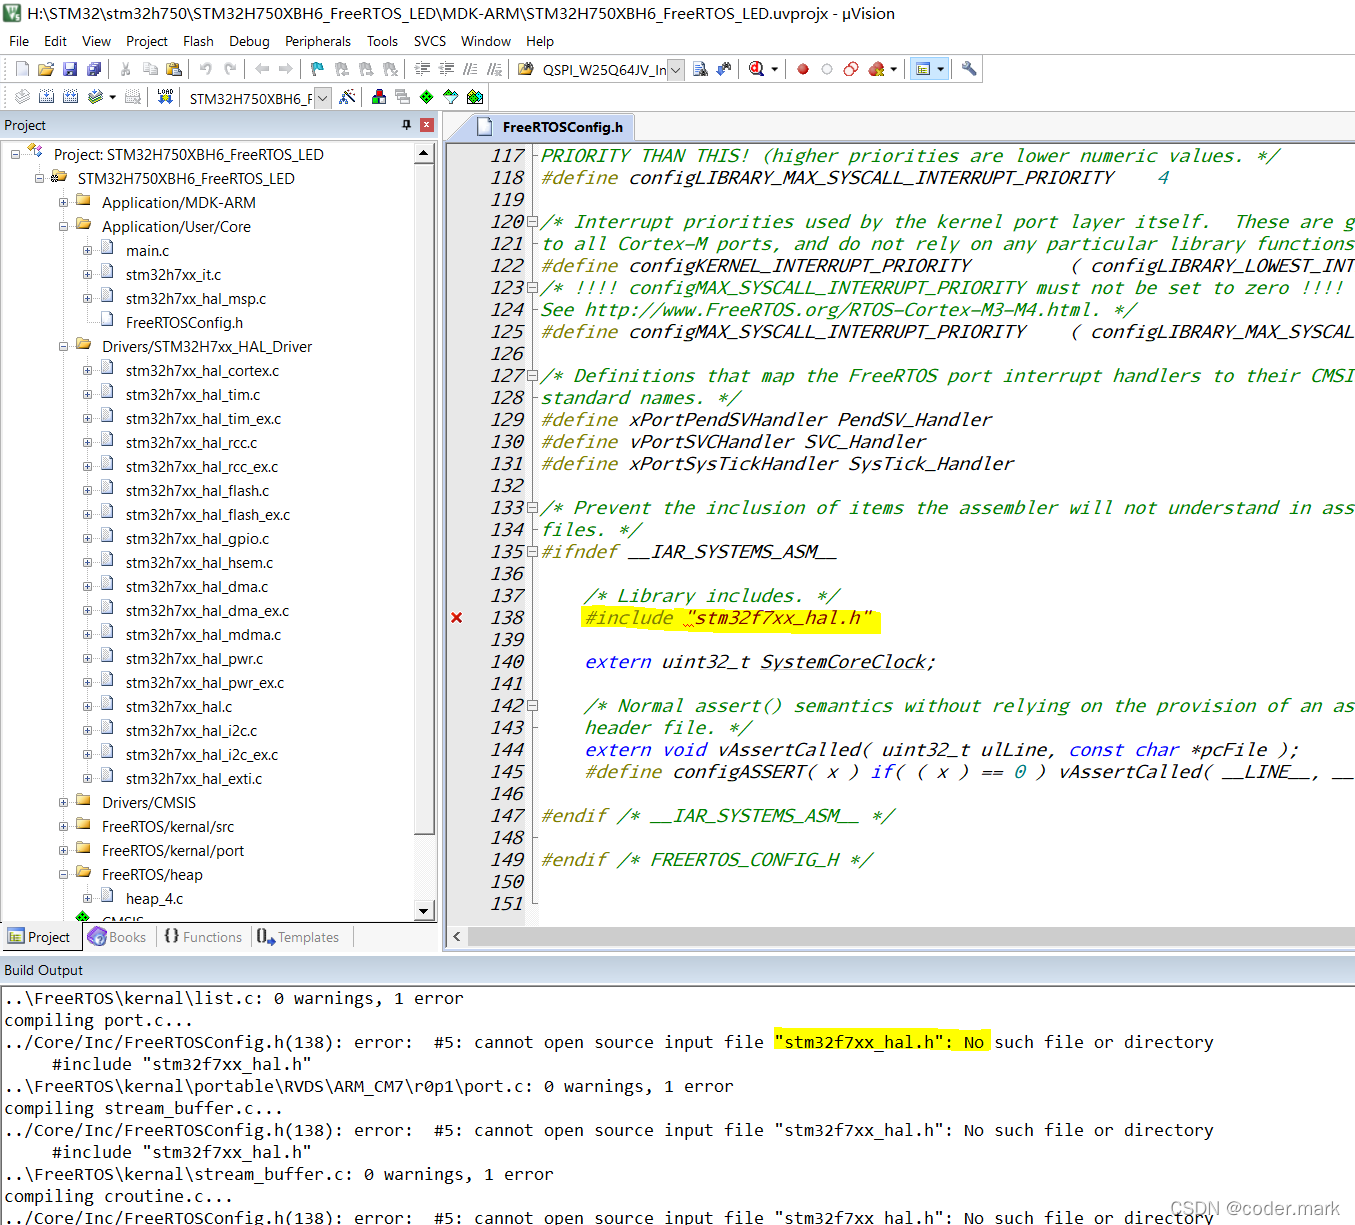Switch to the Books panel tab
The width and height of the screenshot is (1355, 1225).
coord(117,937)
